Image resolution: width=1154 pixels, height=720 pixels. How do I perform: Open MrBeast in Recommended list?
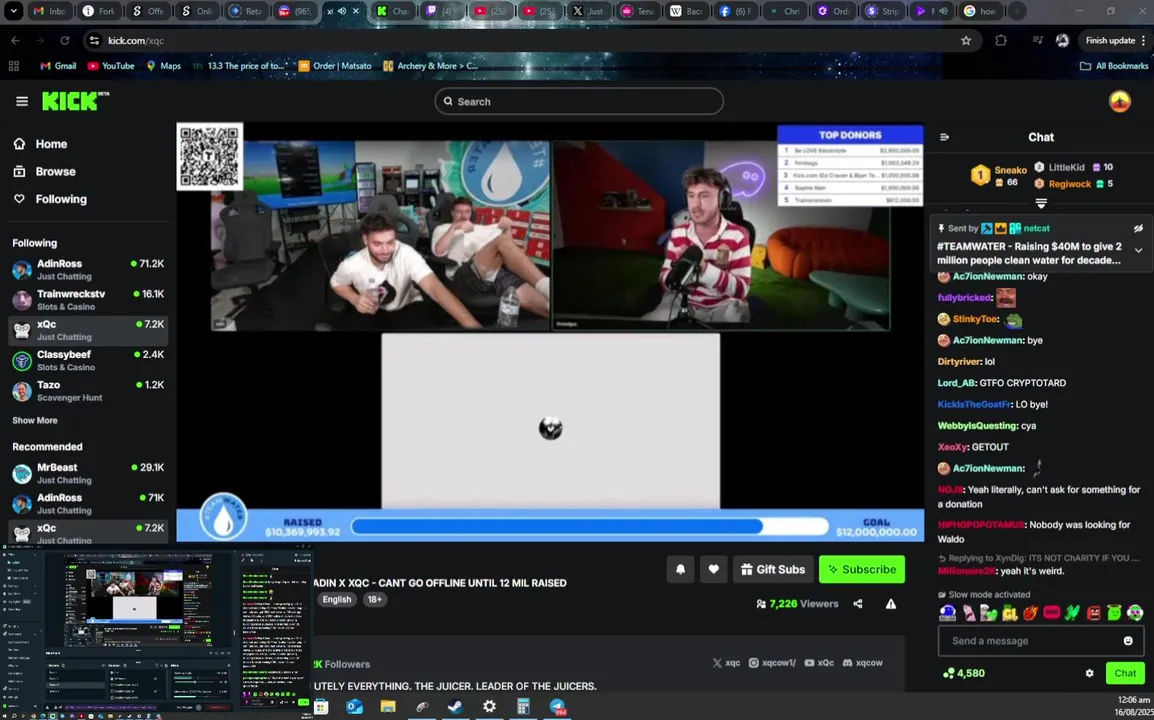[x=88, y=473]
